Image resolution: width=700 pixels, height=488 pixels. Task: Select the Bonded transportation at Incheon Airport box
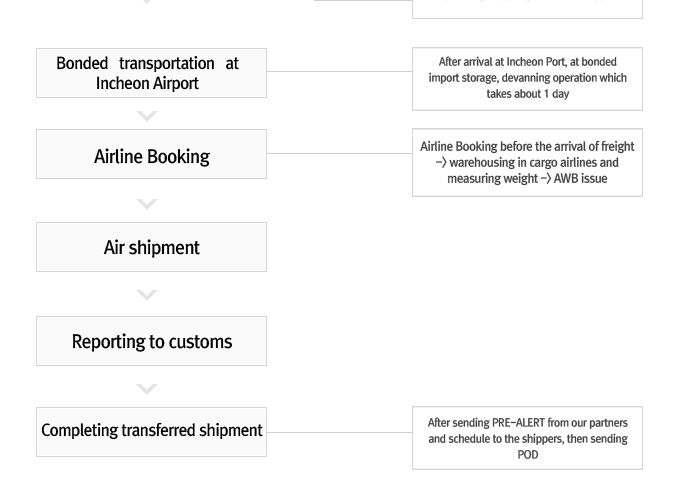coord(151,73)
